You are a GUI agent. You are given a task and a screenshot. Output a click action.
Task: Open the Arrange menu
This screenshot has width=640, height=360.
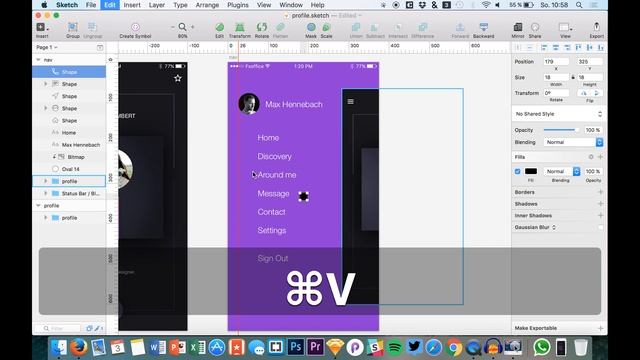(x=207, y=5)
